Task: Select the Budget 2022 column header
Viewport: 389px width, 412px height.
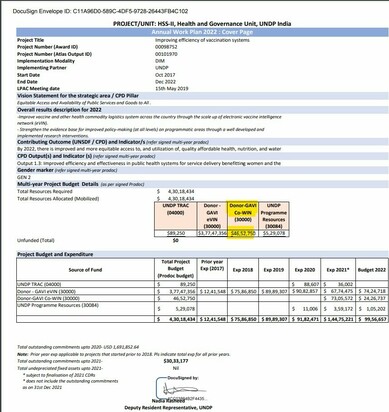Action: coord(372,269)
